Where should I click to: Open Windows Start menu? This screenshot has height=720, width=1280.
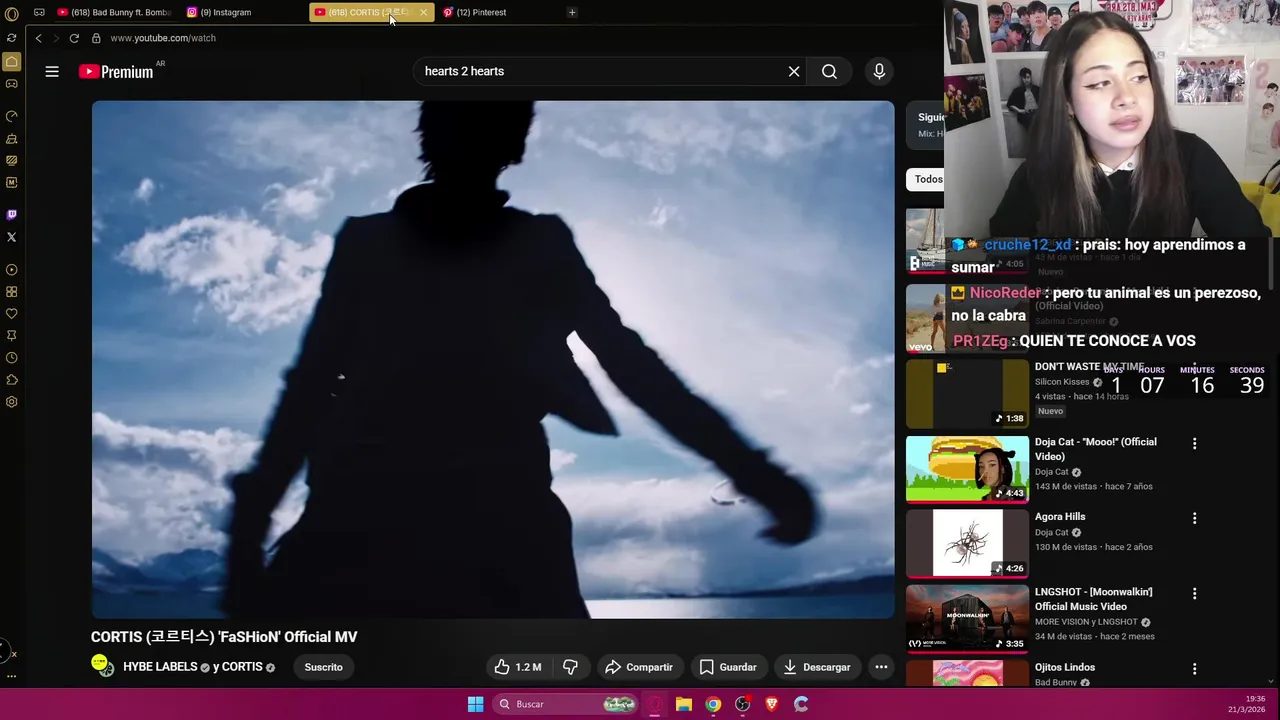pos(476,704)
